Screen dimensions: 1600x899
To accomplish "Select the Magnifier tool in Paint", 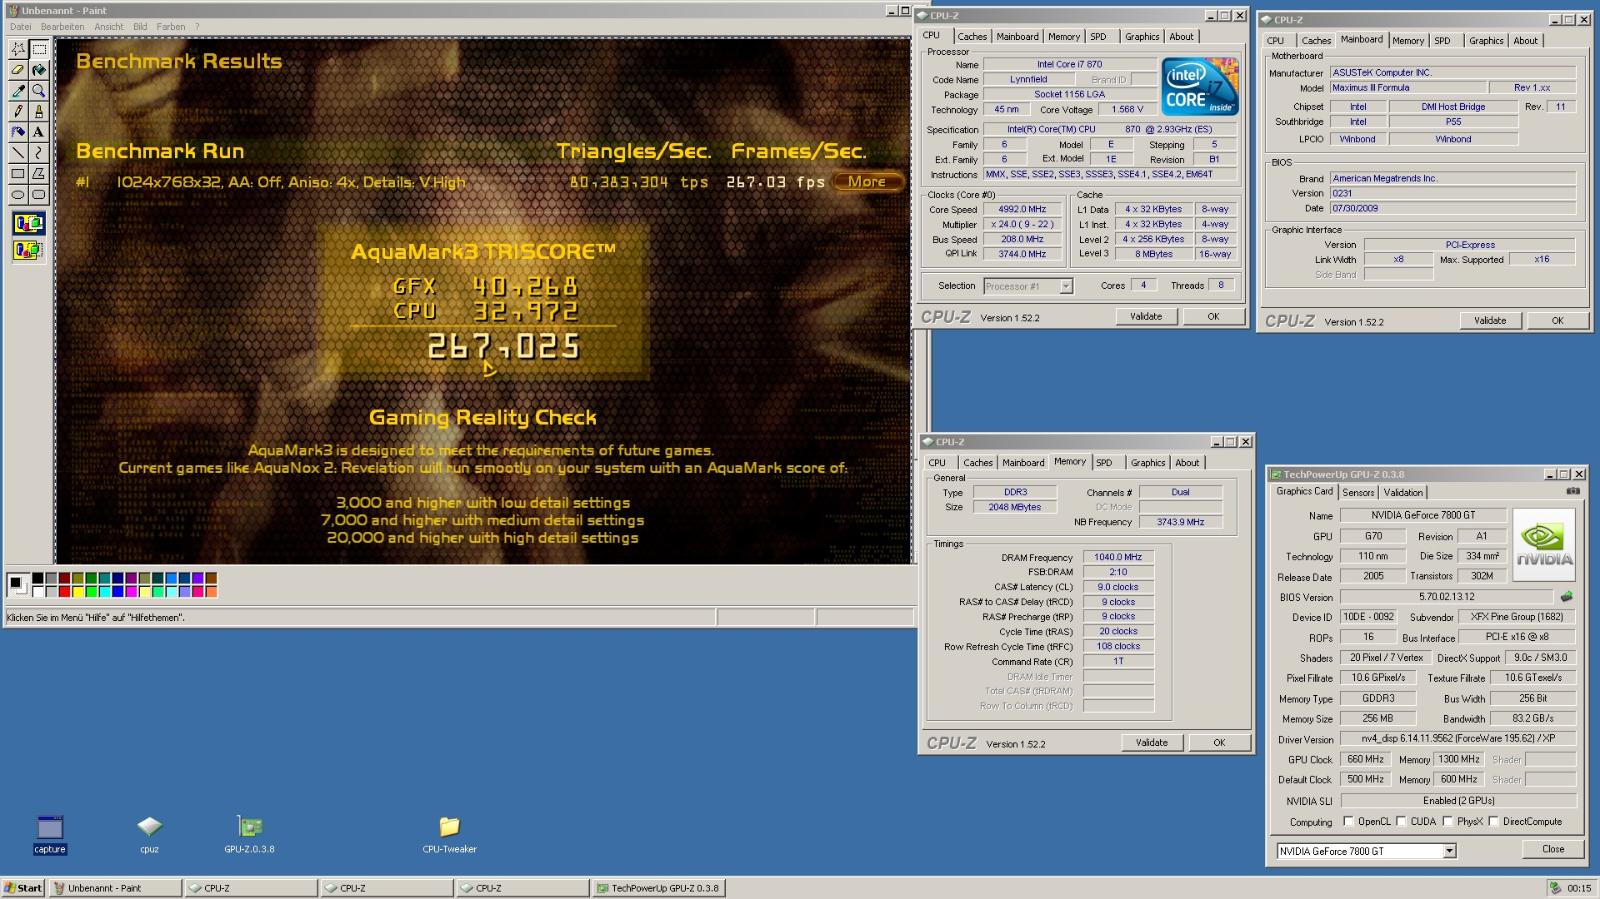I will pyautogui.click(x=39, y=91).
